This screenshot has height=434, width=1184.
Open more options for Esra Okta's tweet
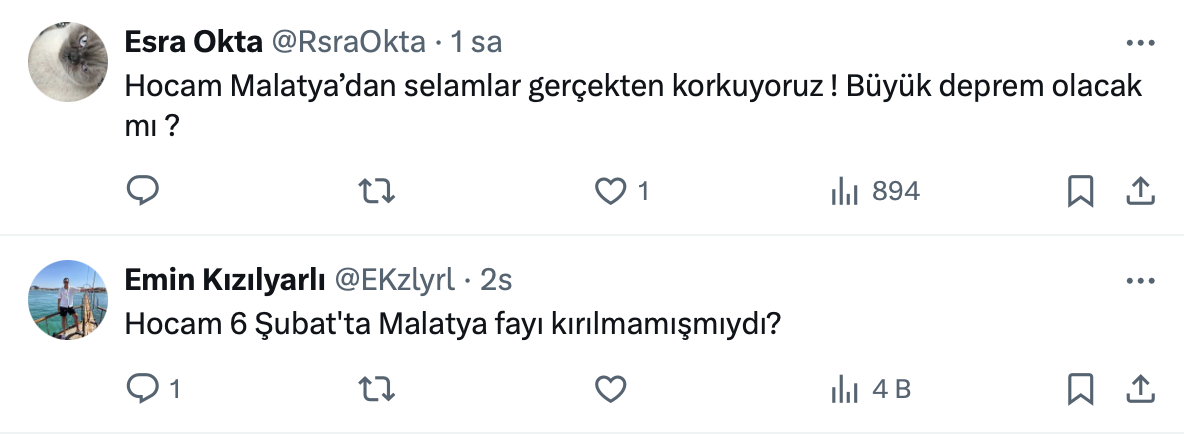(1141, 44)
